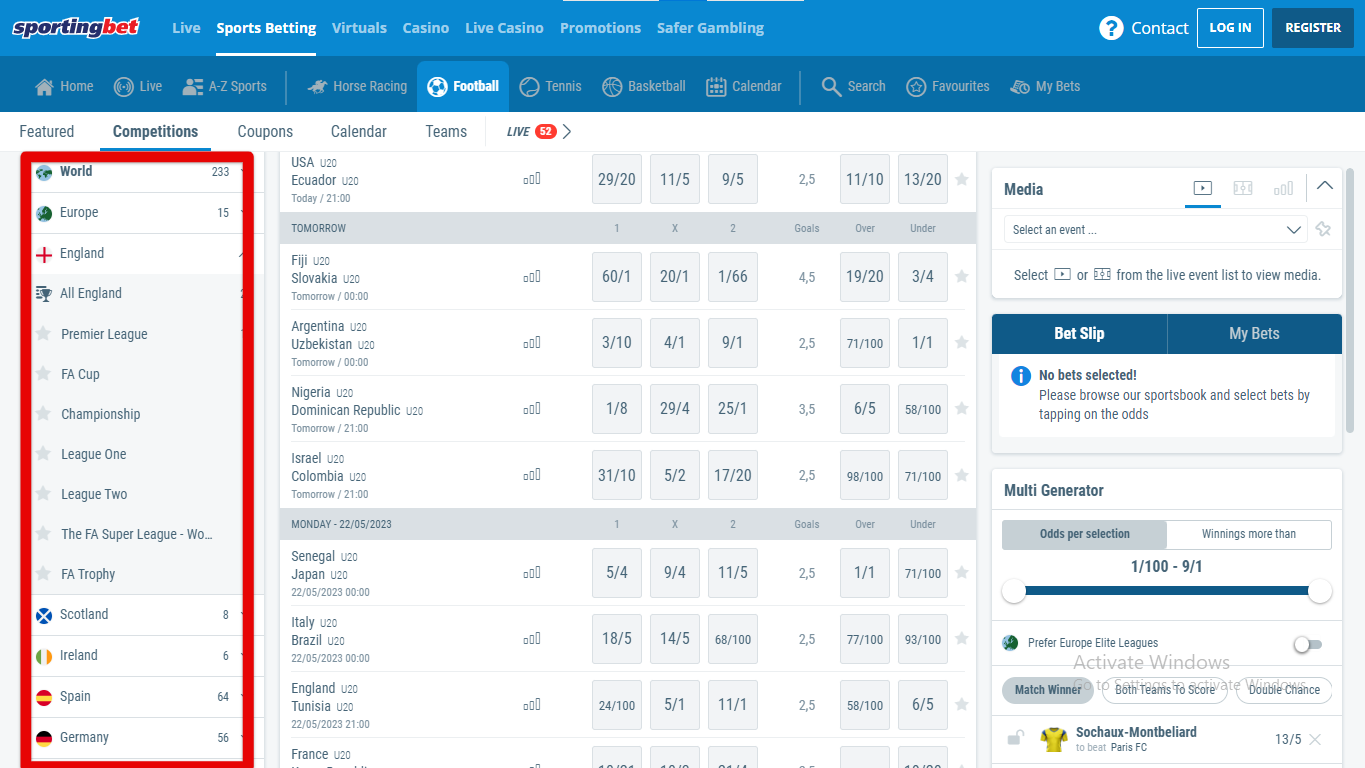This screenshot has height=768, width=1365.
Task: Click the upper odds slider handle
Action: click(x=1320, y=591)
